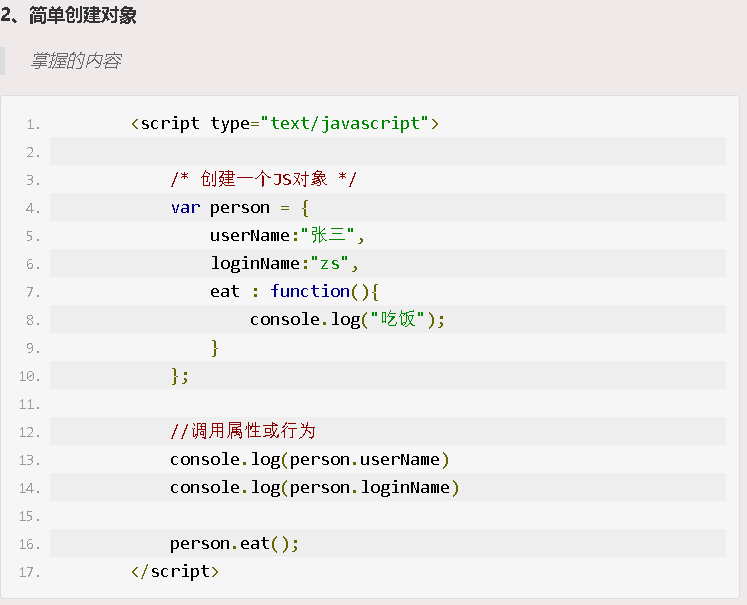
Task: Click the console.log("吃饭") line
Action: [347, 319]
